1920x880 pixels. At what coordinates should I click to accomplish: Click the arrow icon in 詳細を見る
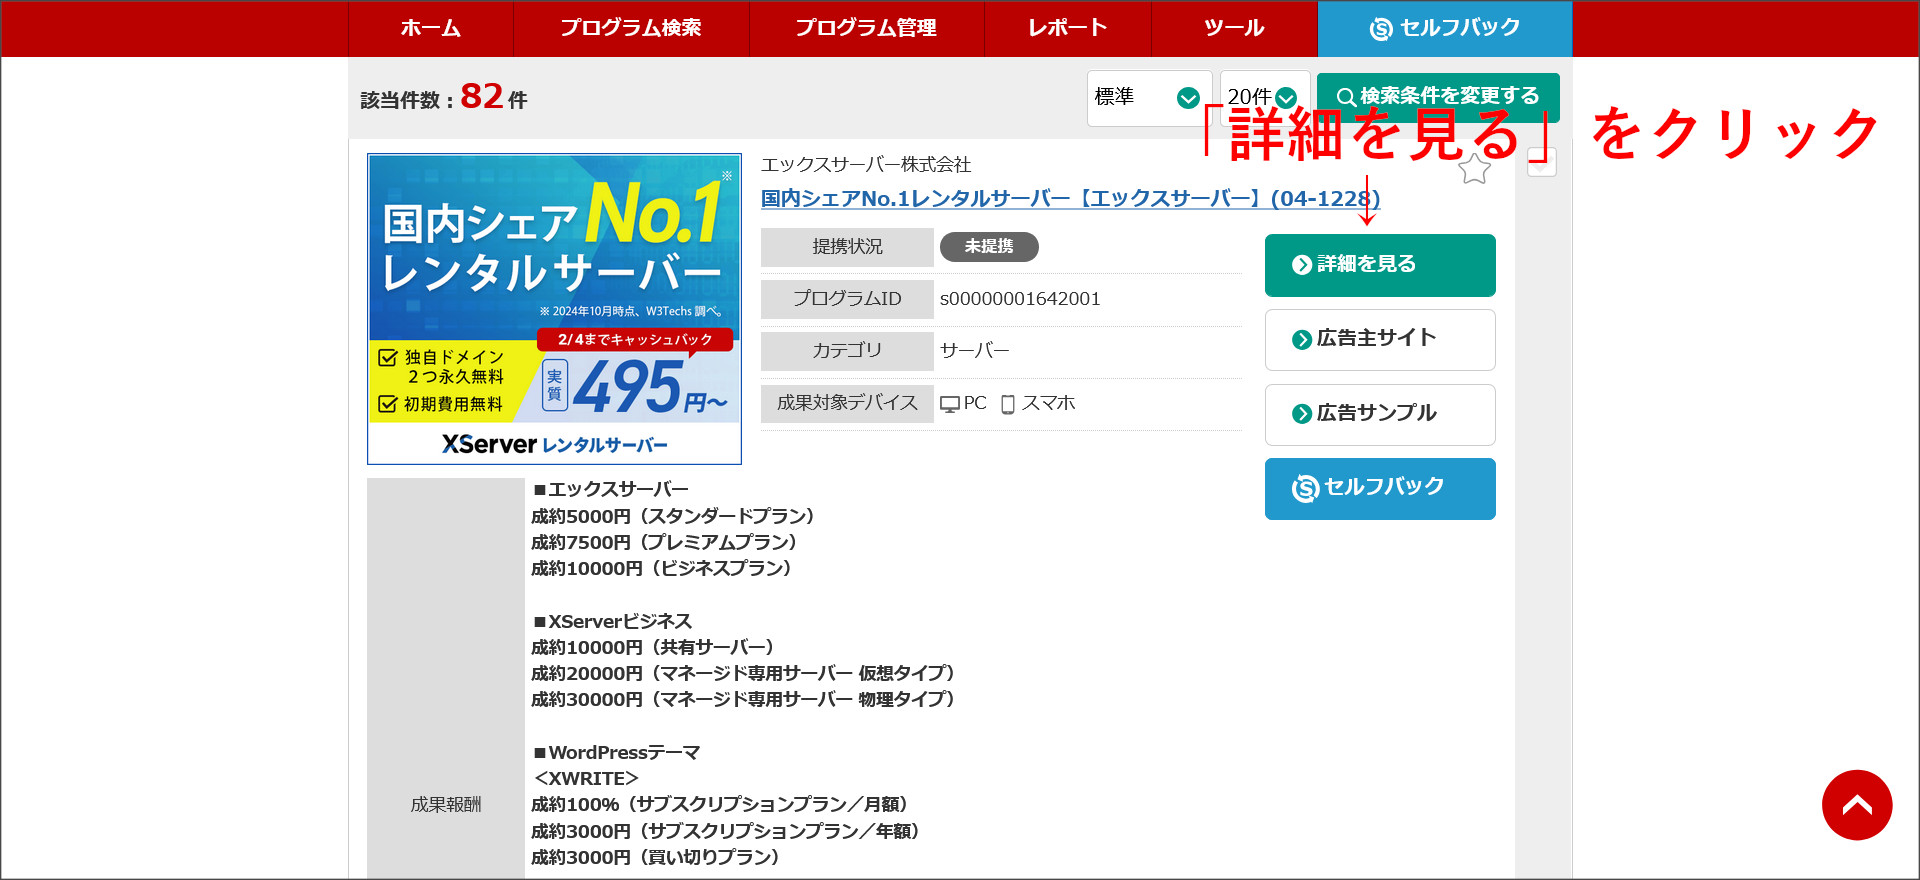[x=1301, y=265]
